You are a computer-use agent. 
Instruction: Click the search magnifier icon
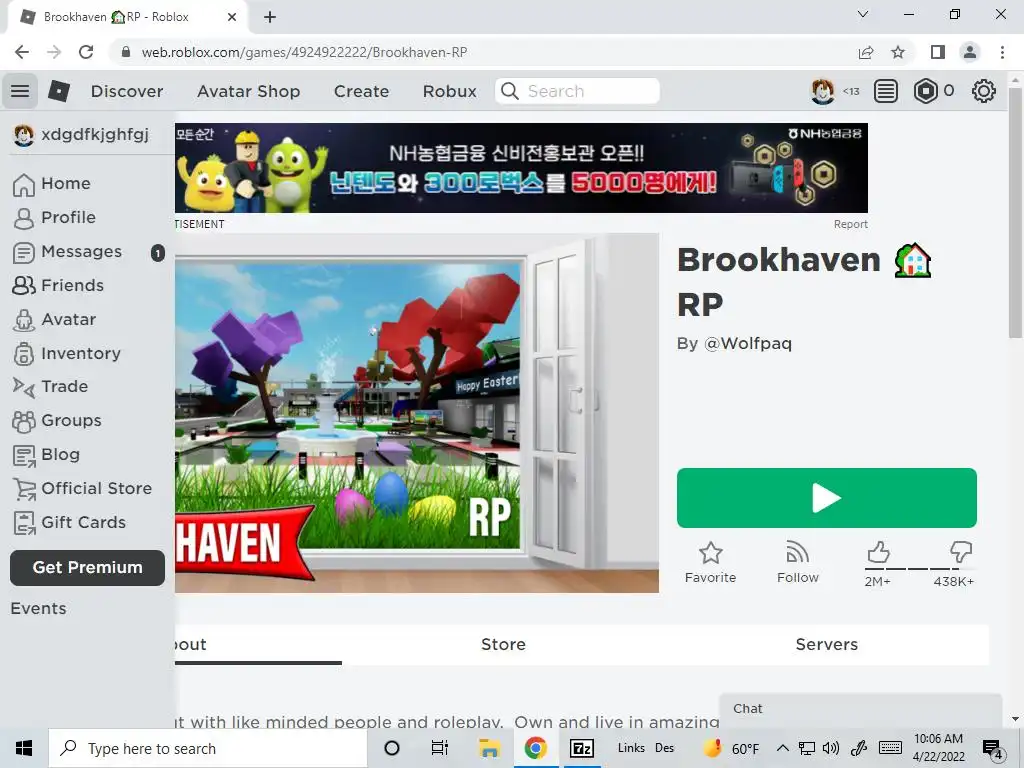509,91
